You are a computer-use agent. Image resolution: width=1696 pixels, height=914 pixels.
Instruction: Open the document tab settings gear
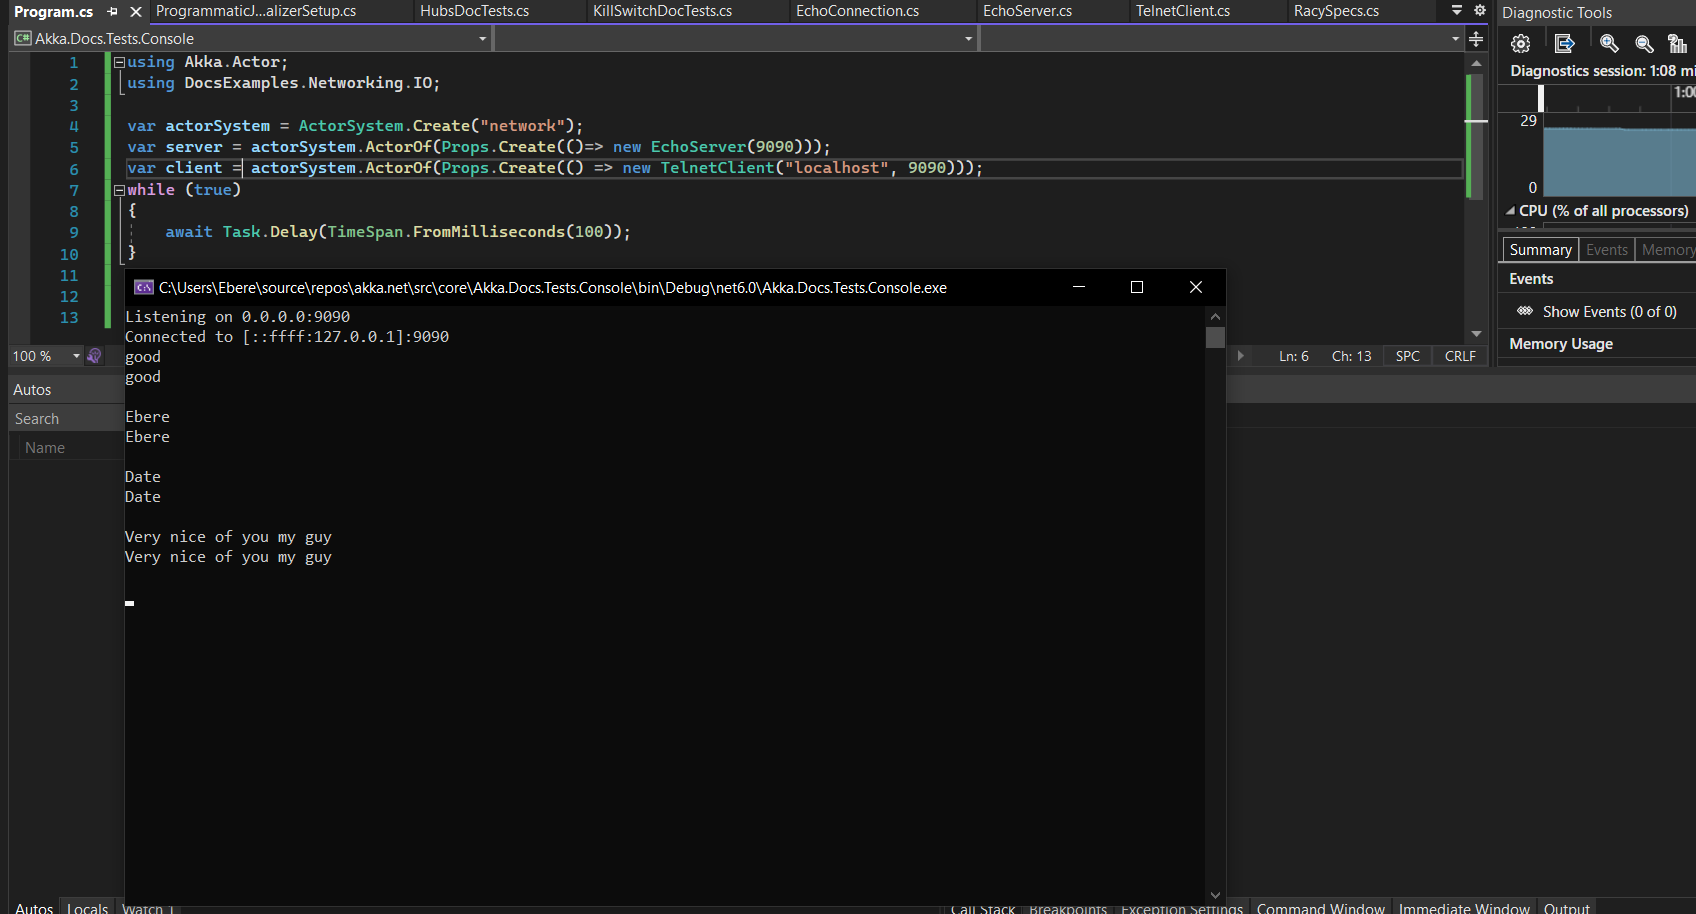coord(1480,11)
